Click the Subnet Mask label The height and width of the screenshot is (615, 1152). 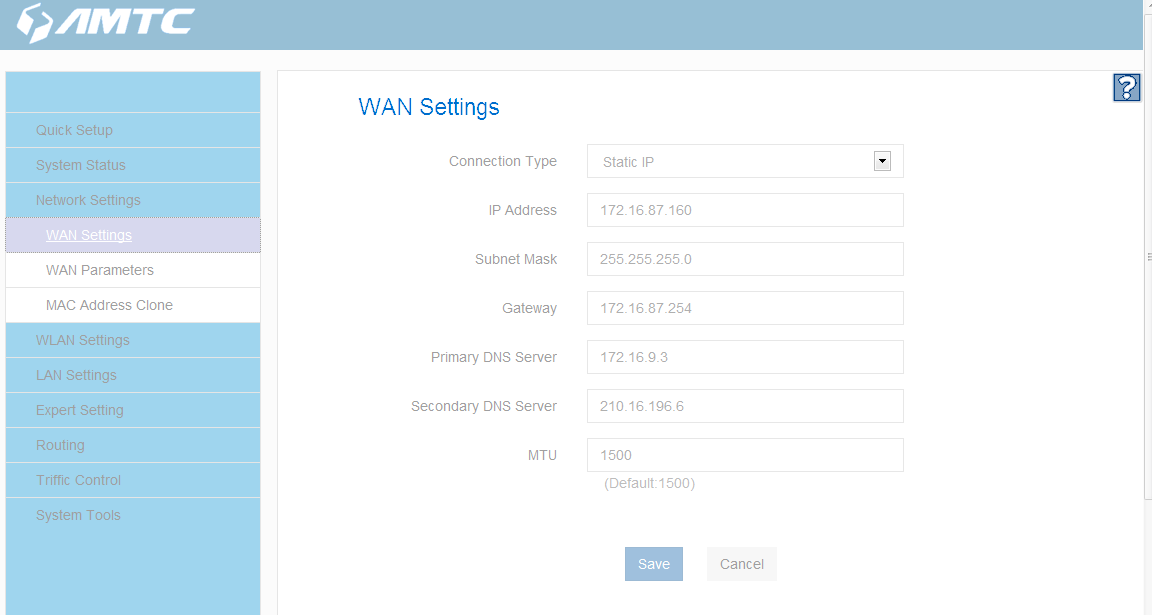click(516, 259)
